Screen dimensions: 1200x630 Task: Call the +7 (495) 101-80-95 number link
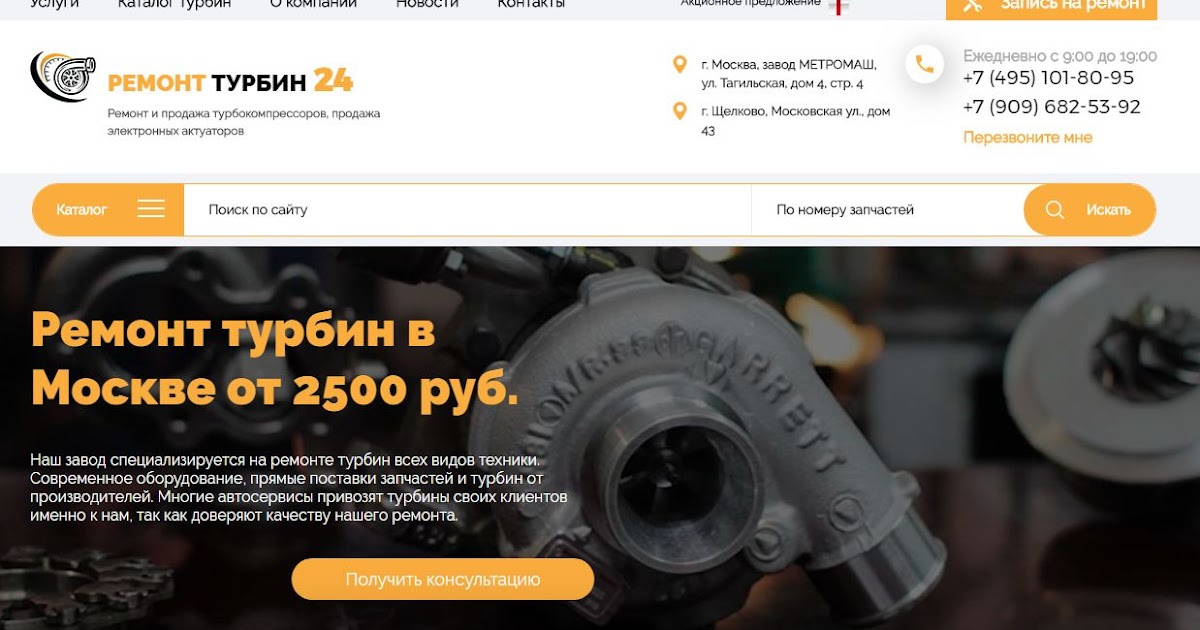1049,78
